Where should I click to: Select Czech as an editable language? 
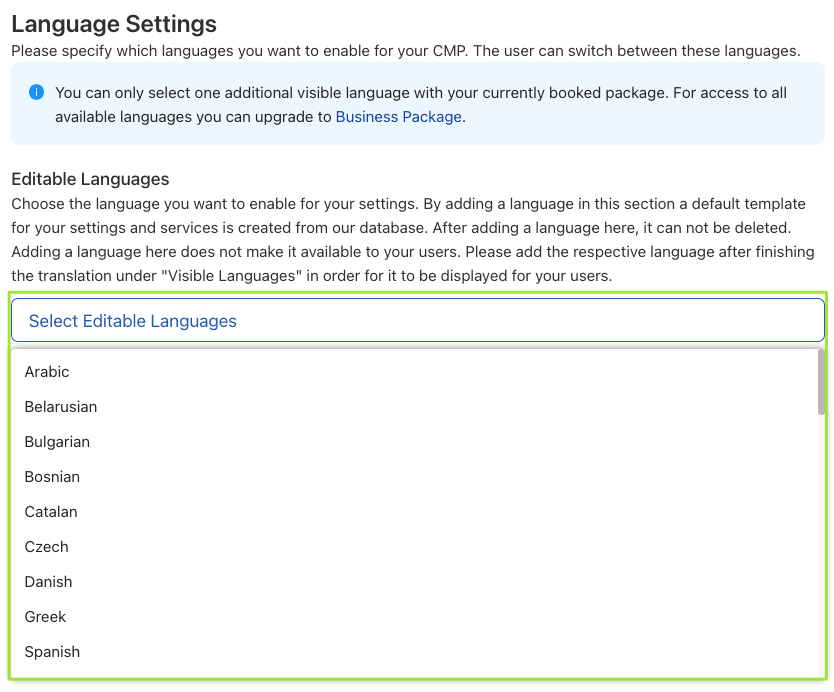[x=46, y=547]
